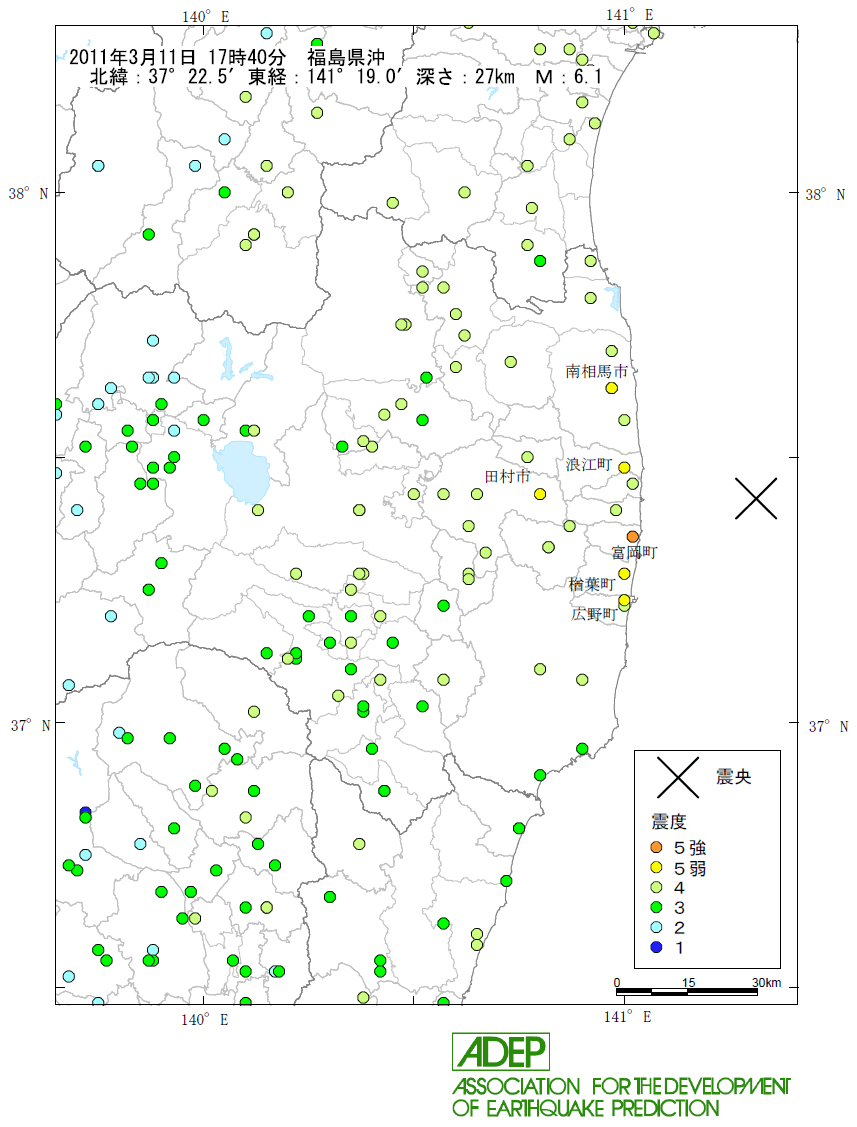The height and width of the screenshot is (1127, 857).
Task: Click the orange 5強 legend swatch
Action: 656,847
